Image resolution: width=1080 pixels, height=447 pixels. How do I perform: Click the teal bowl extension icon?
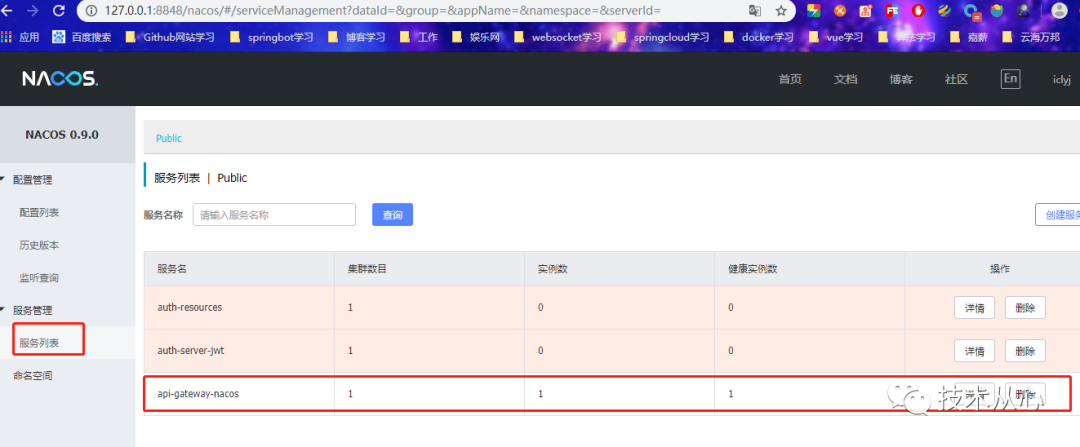[x=997, y=10]
